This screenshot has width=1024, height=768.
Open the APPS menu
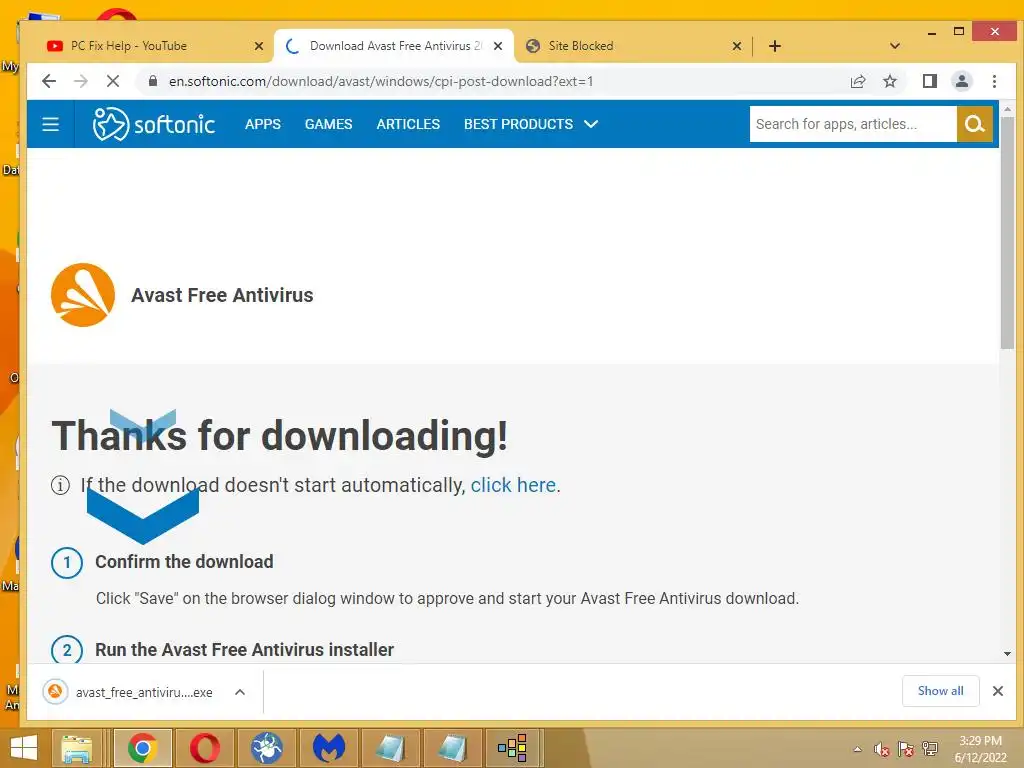pyautogui.click(x=263, y=124)
